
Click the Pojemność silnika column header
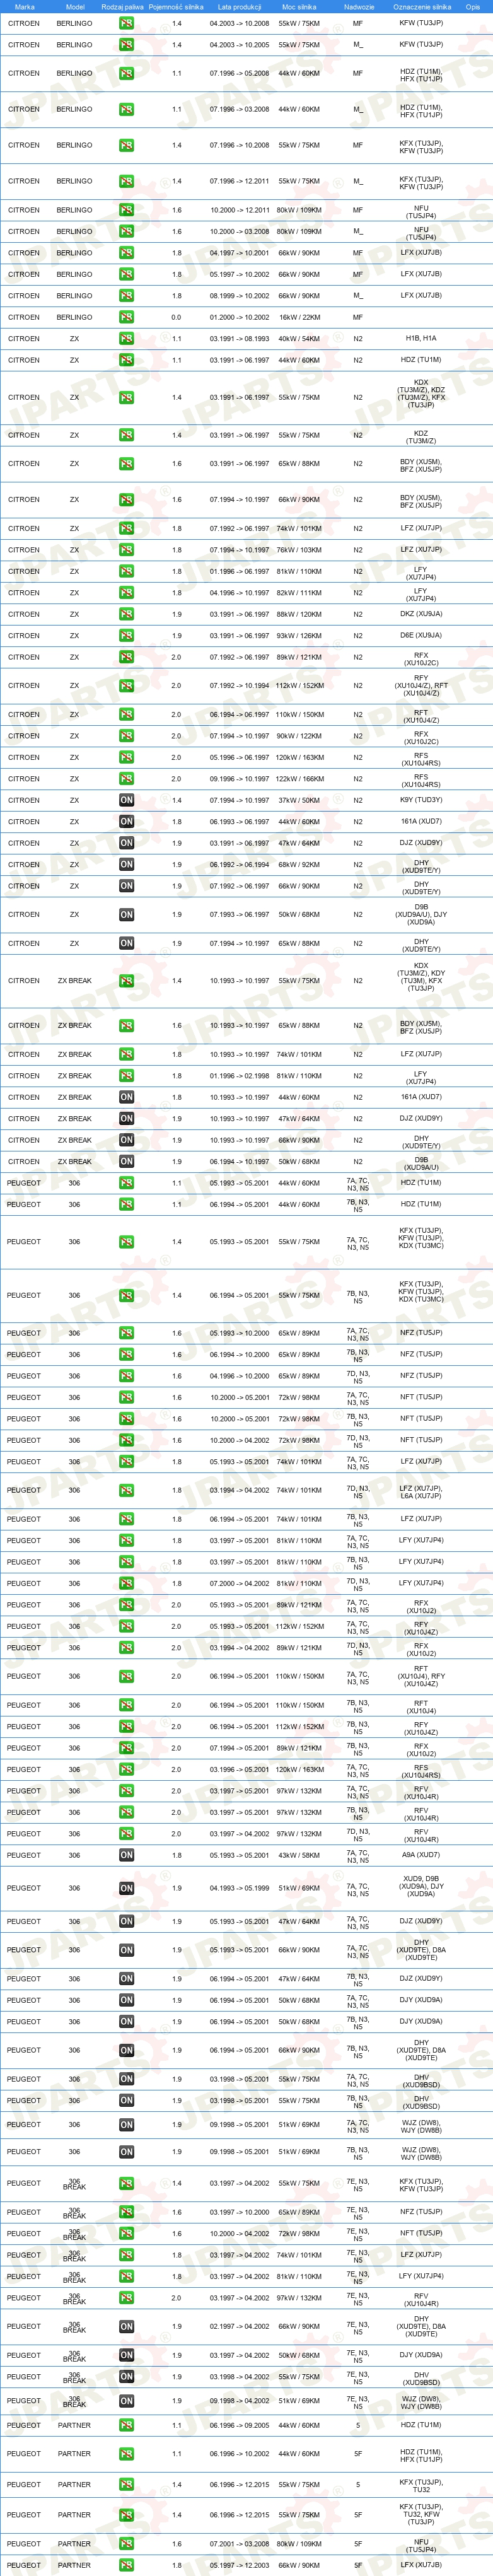point(176,7)
